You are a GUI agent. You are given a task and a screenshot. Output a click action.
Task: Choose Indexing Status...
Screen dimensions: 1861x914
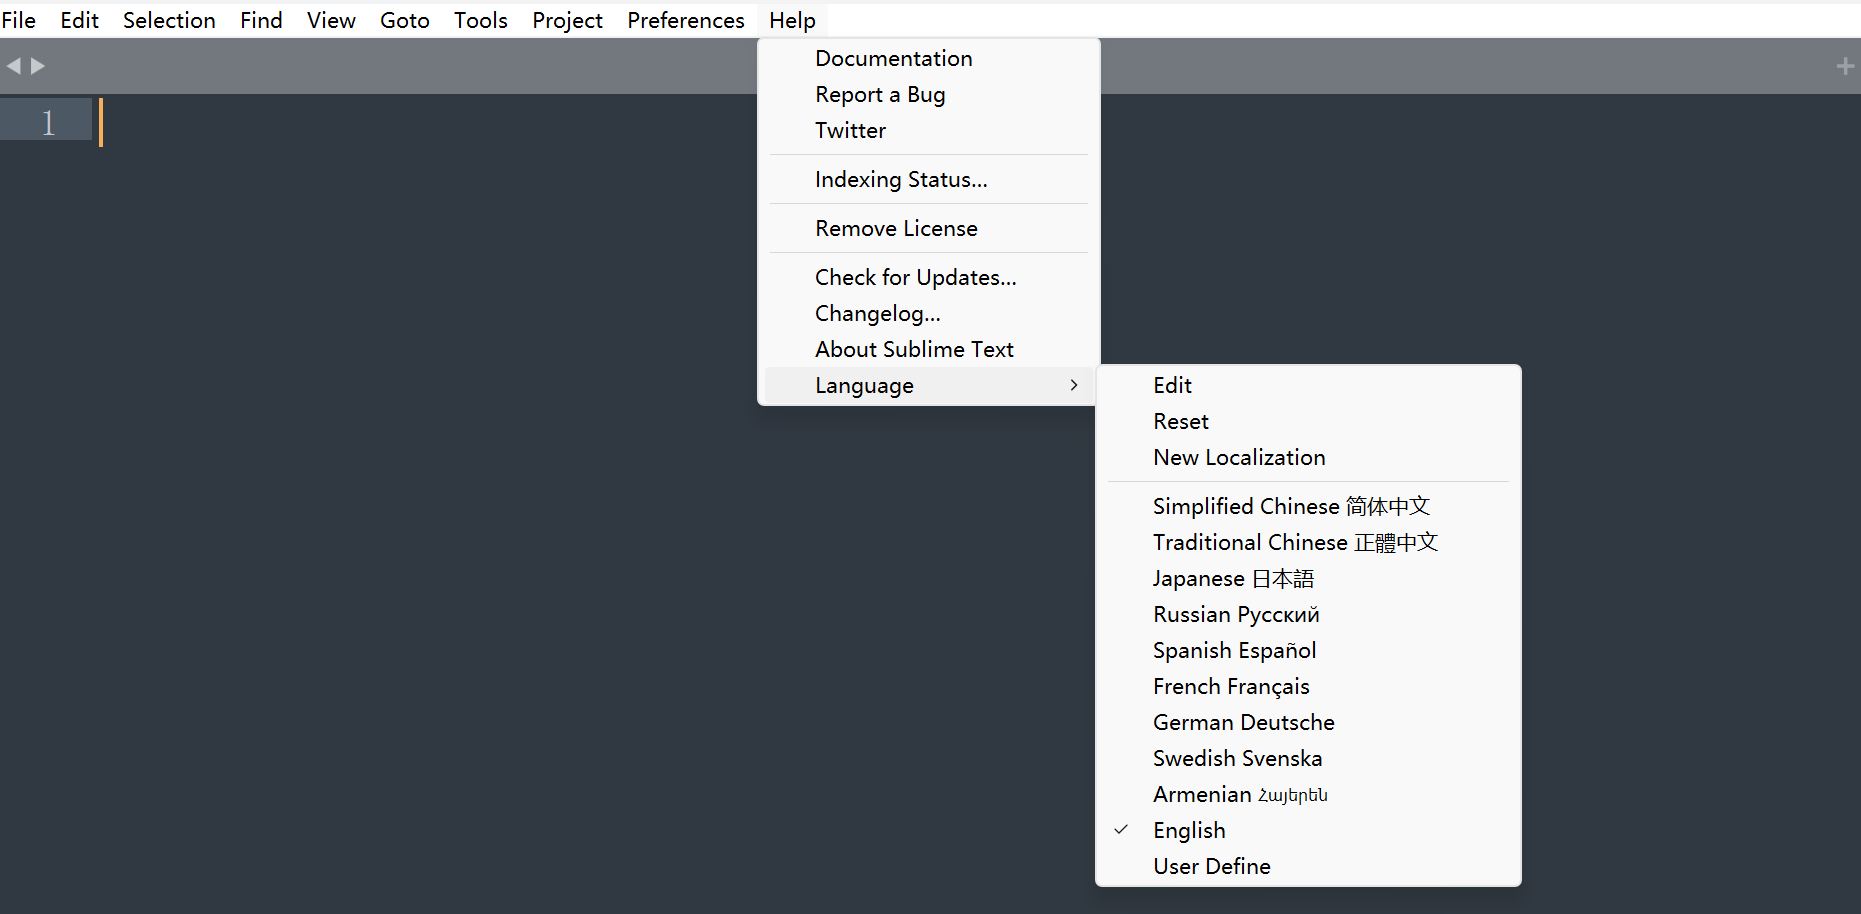[929, 179]
